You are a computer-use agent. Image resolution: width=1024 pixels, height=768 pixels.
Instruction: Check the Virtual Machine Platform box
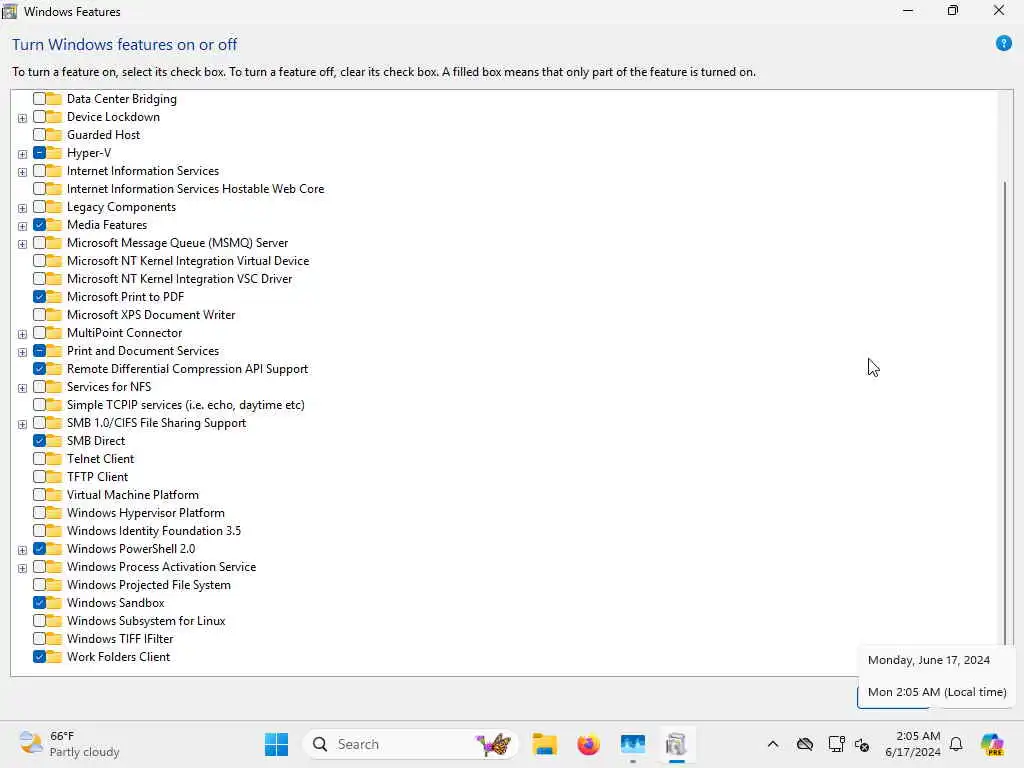tap(39, 495)
